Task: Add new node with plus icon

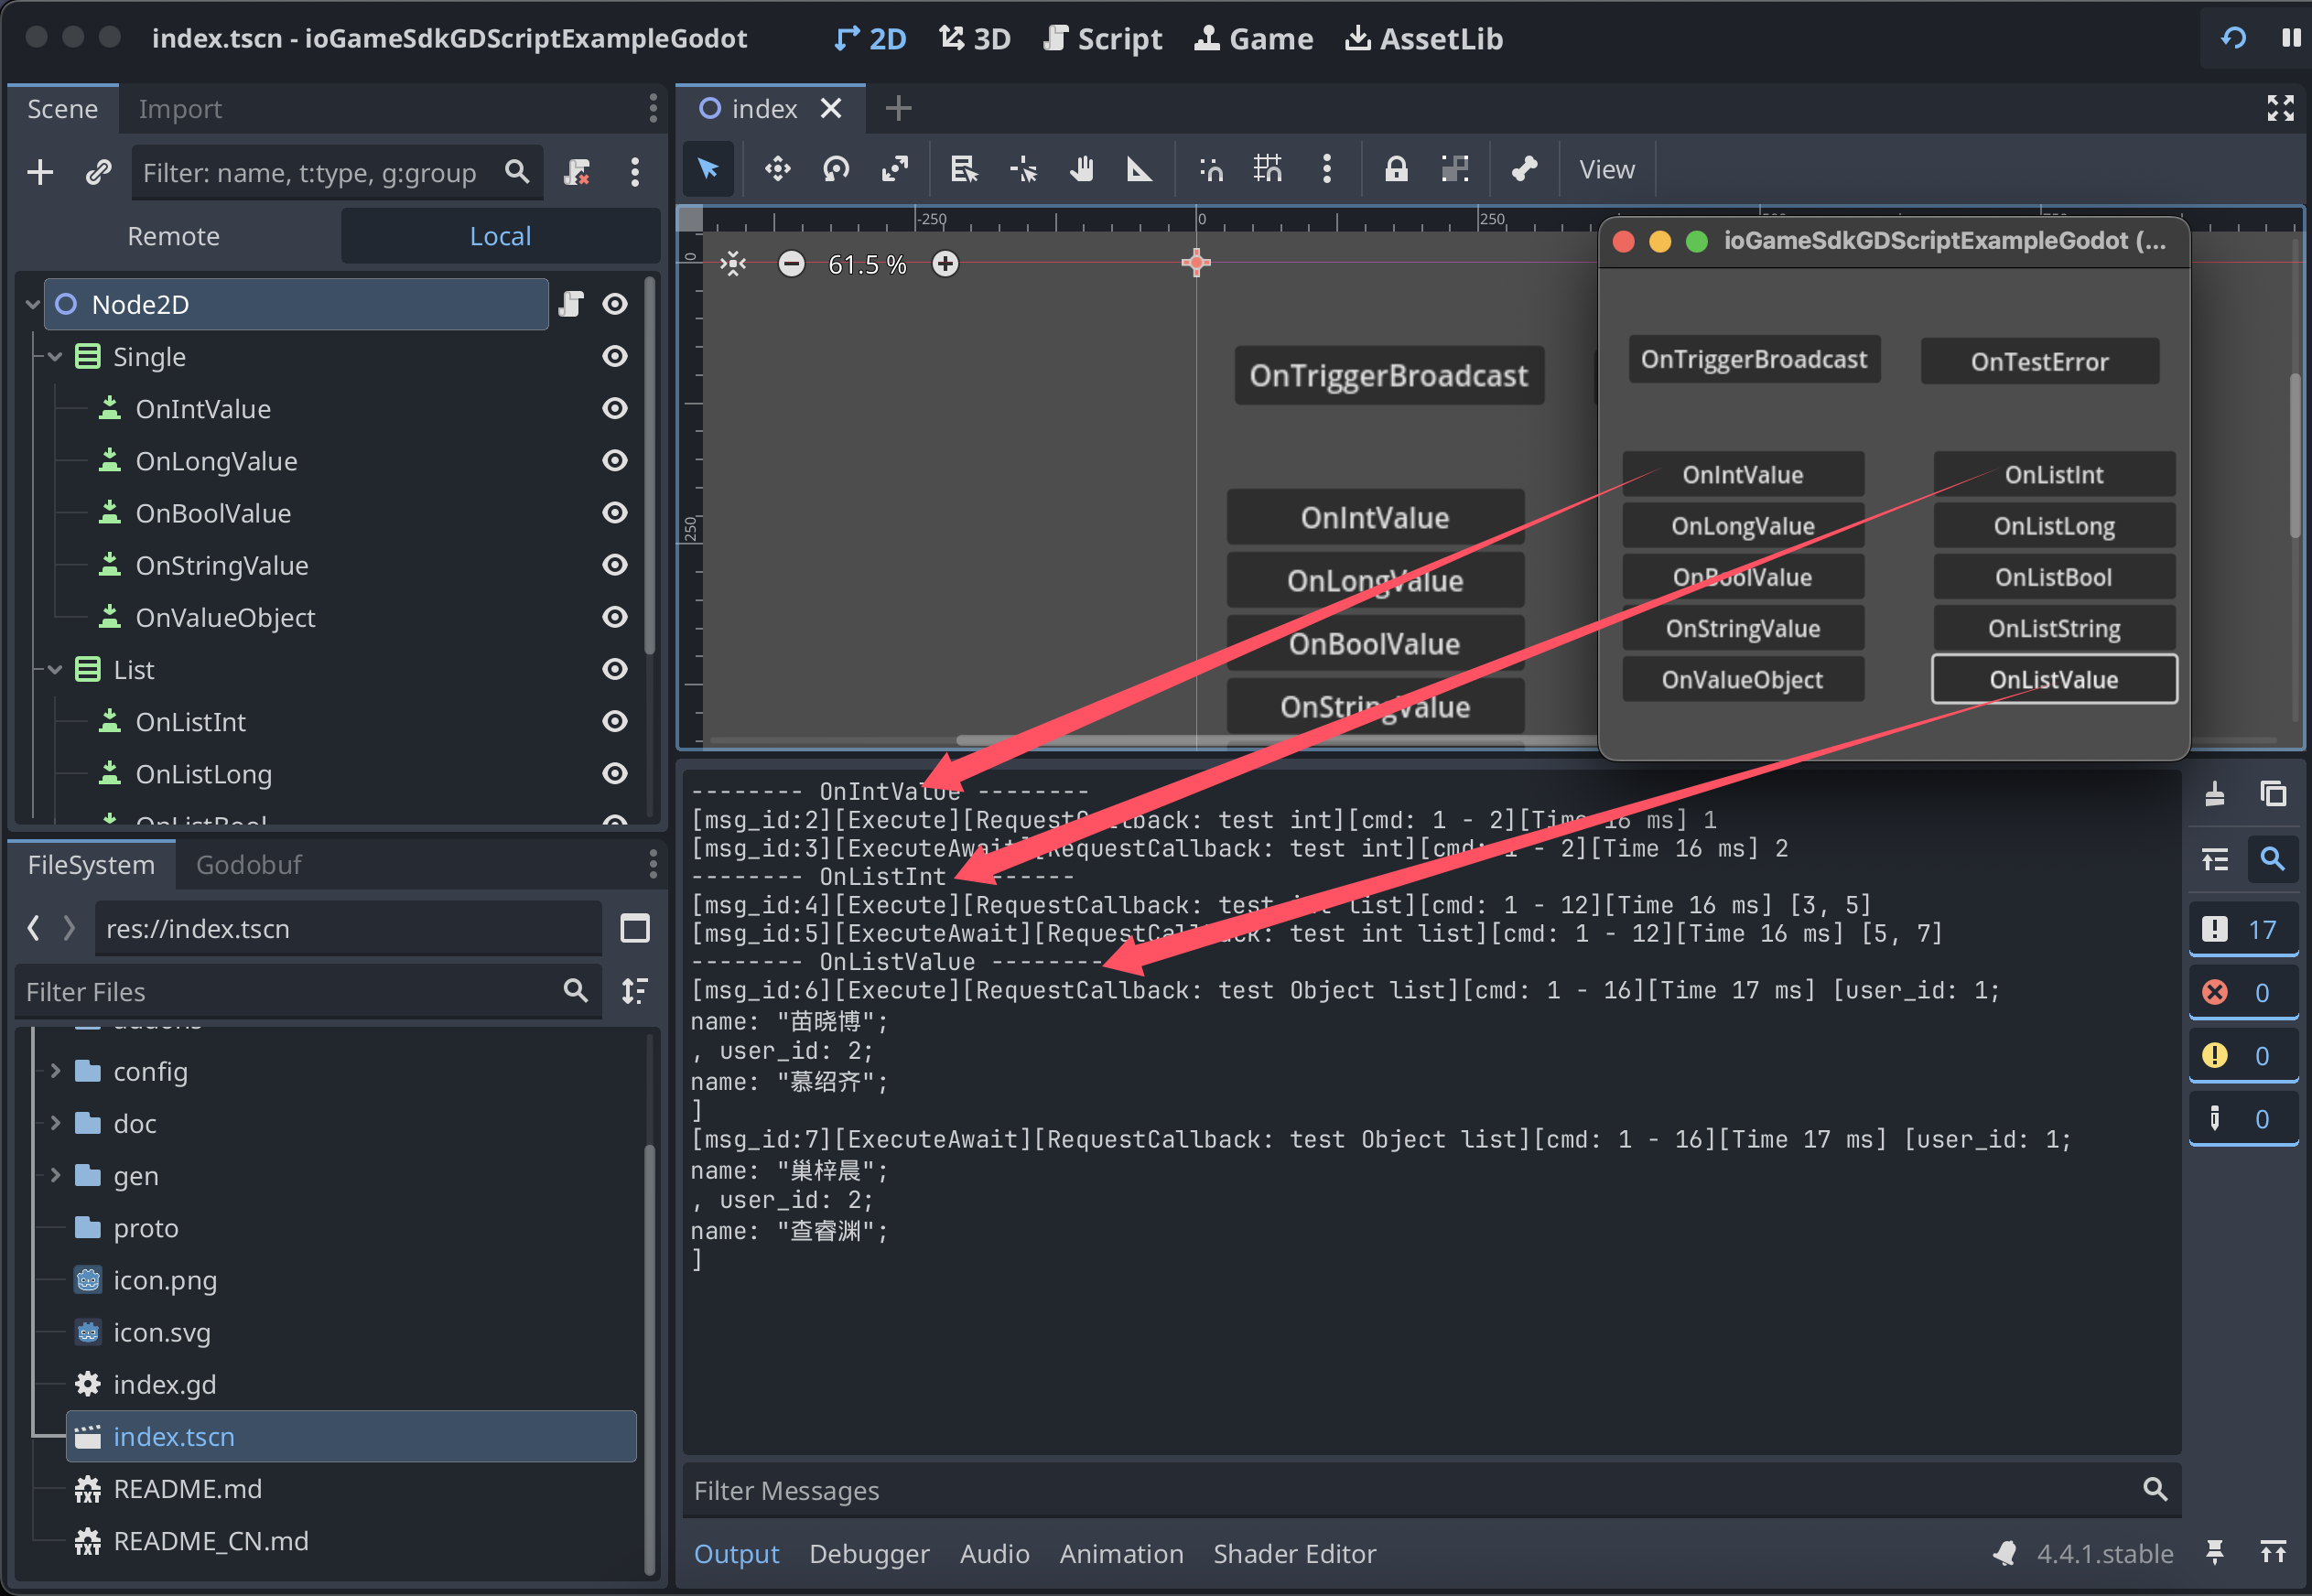Action: tap(40, 172)
